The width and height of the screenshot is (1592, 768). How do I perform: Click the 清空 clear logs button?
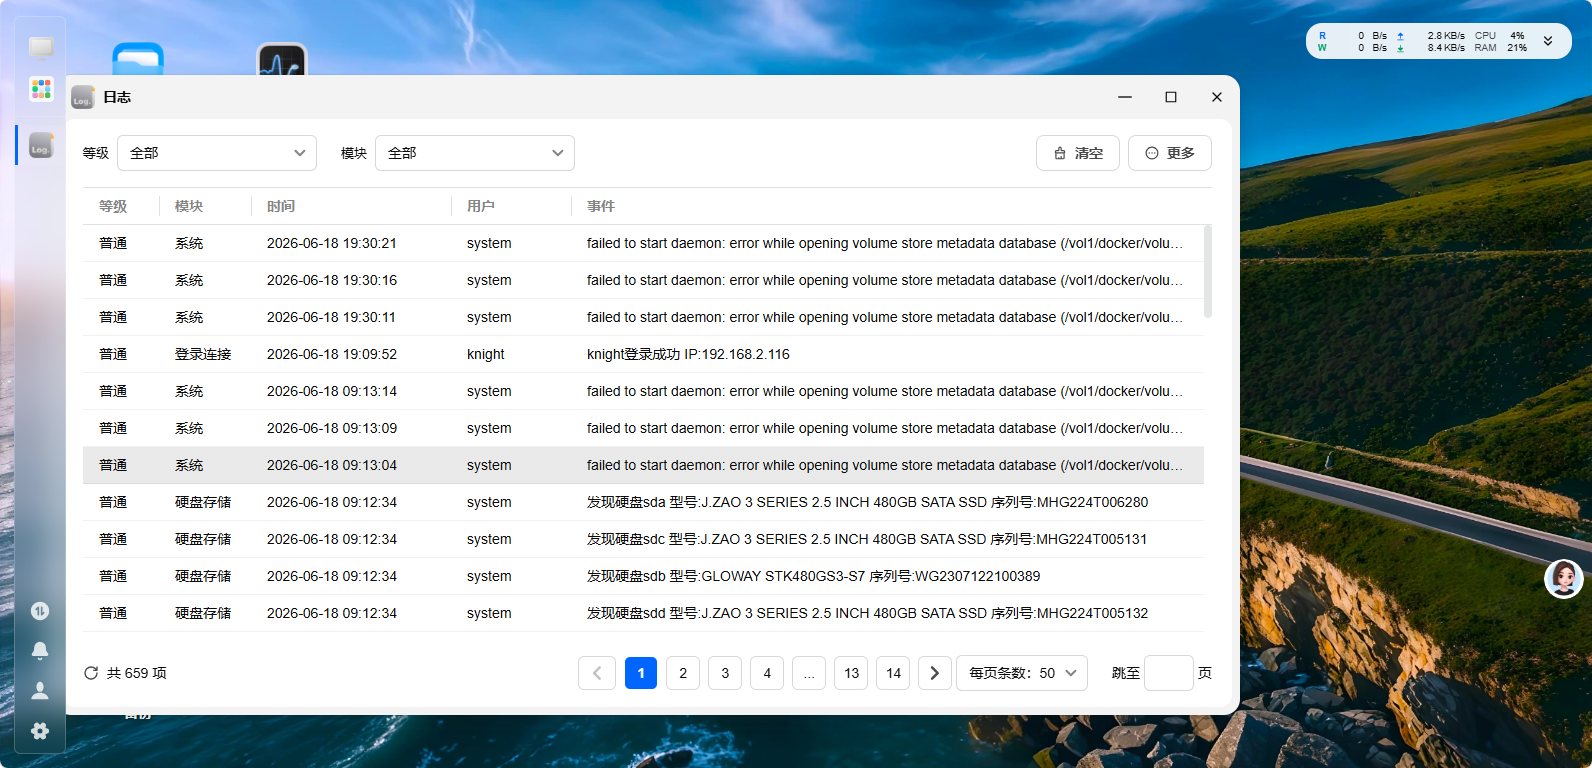1078,153
